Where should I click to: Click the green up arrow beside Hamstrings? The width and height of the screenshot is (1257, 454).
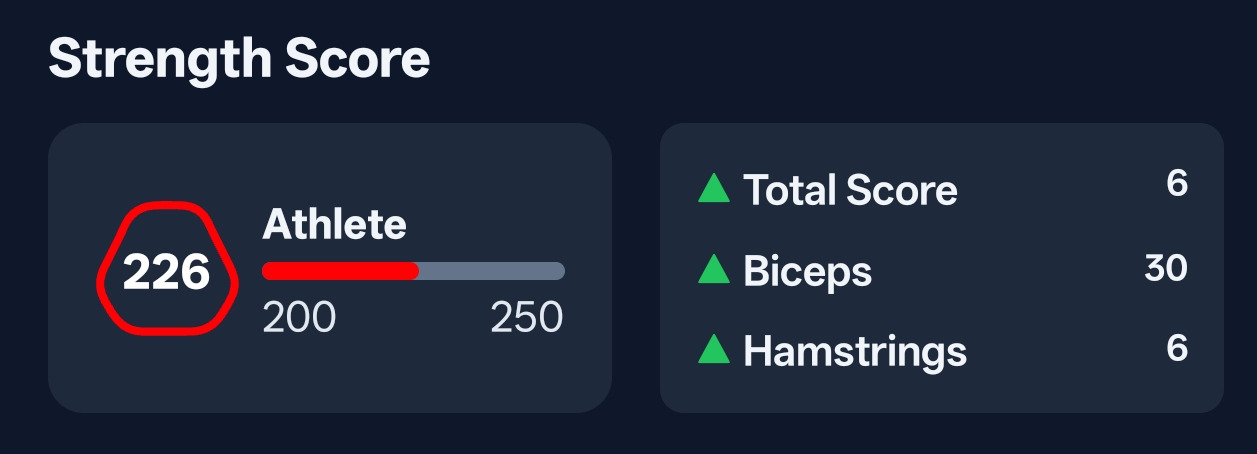pyautogui.click(x=714, y=349)
